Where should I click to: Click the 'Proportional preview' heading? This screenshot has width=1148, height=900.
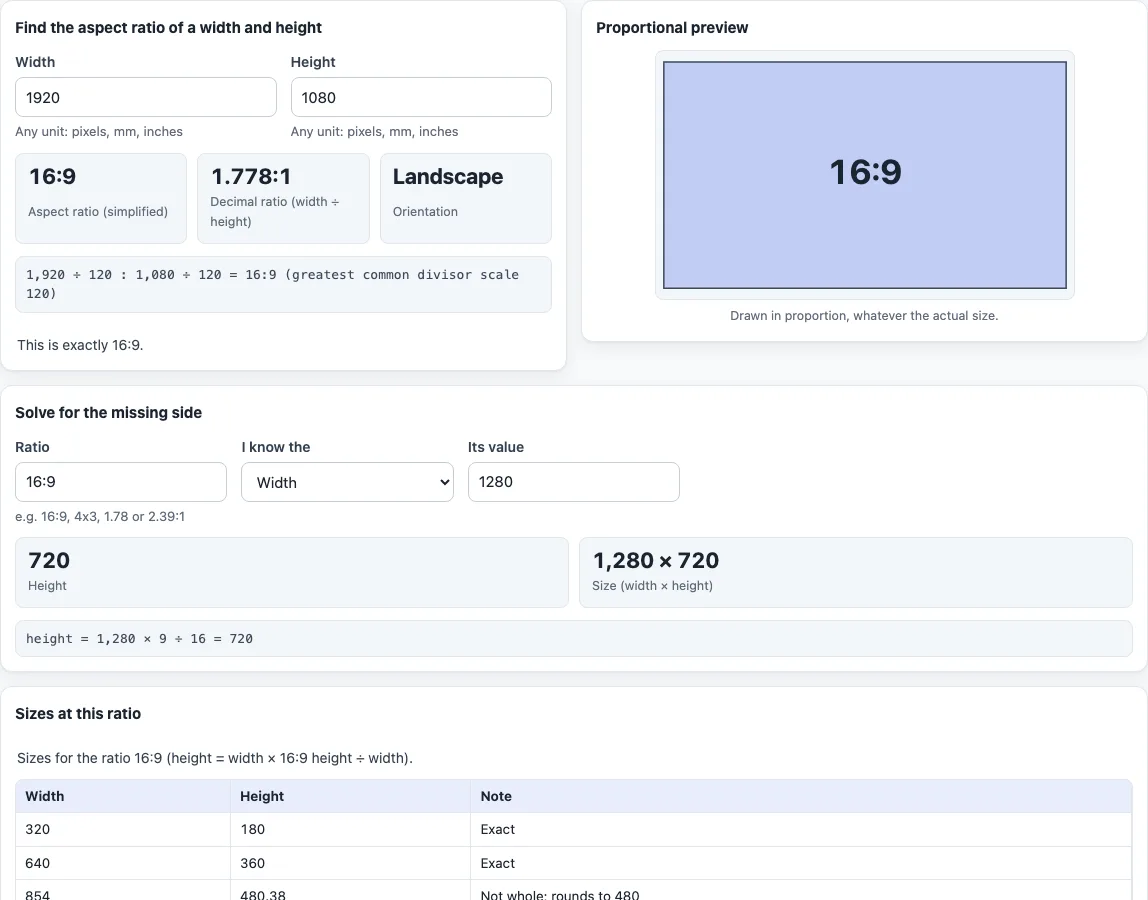672,28
